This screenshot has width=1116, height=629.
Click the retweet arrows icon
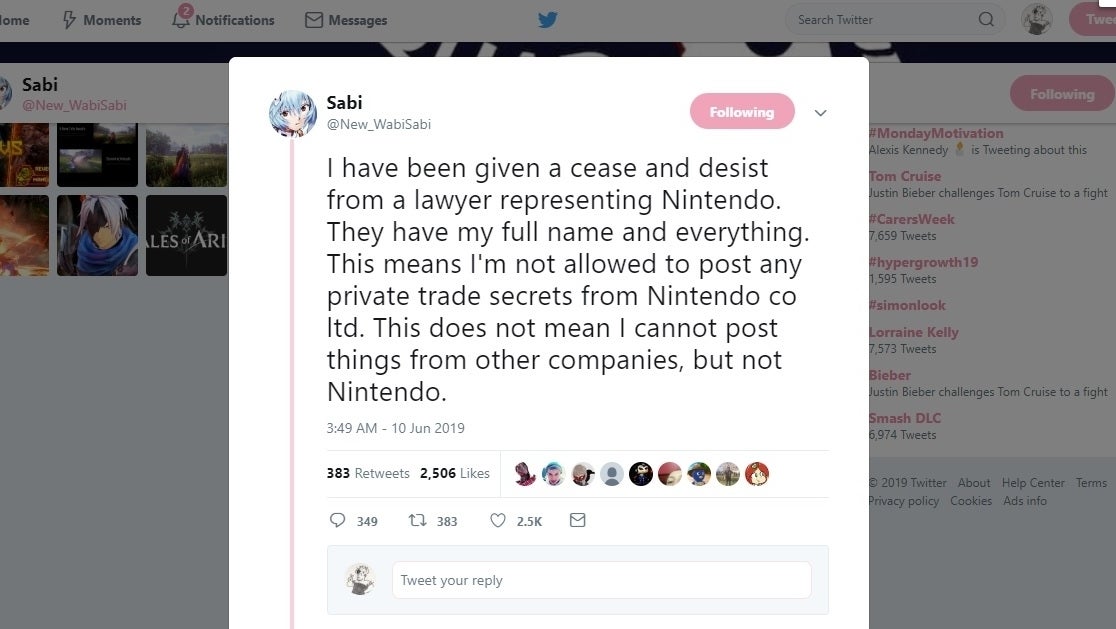[417, 520]
